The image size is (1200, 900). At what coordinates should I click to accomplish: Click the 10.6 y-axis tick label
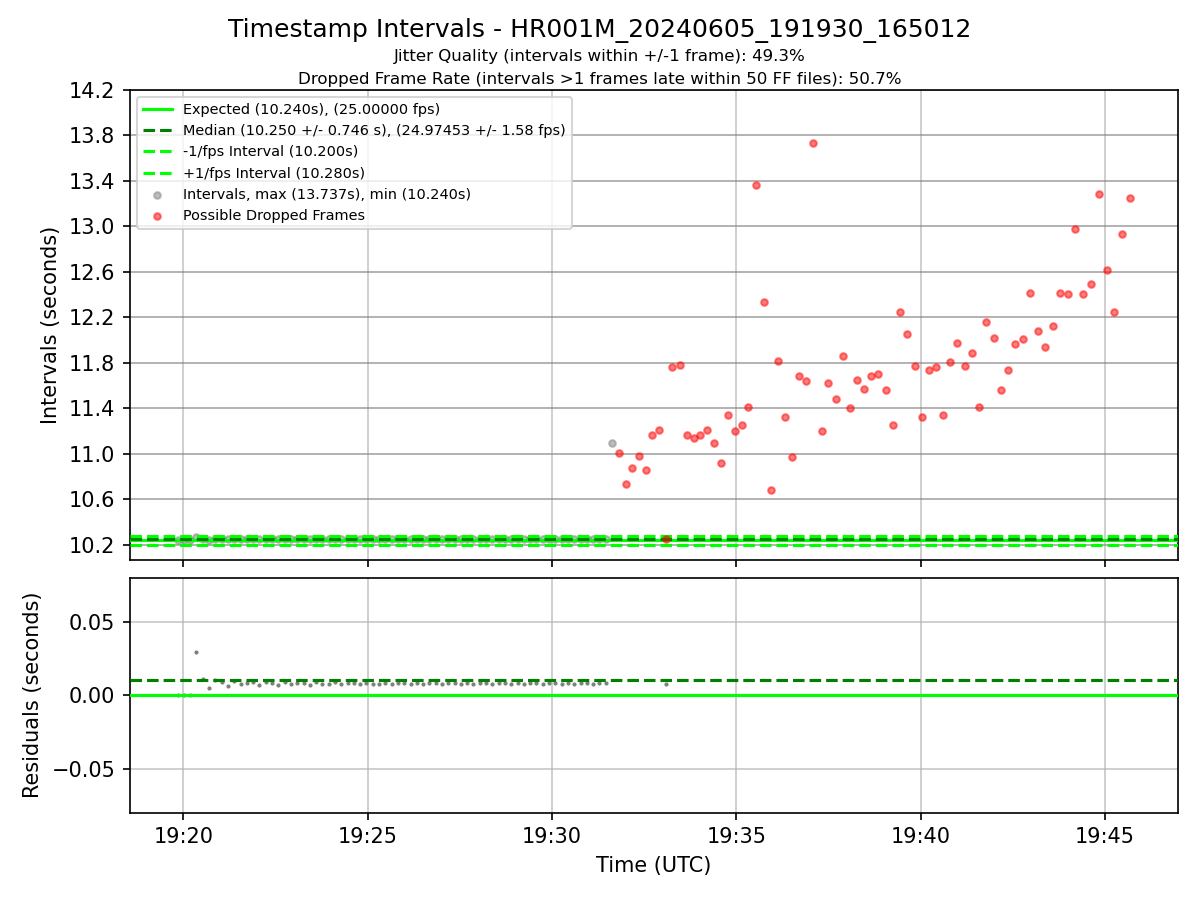(x=94, y=499)
